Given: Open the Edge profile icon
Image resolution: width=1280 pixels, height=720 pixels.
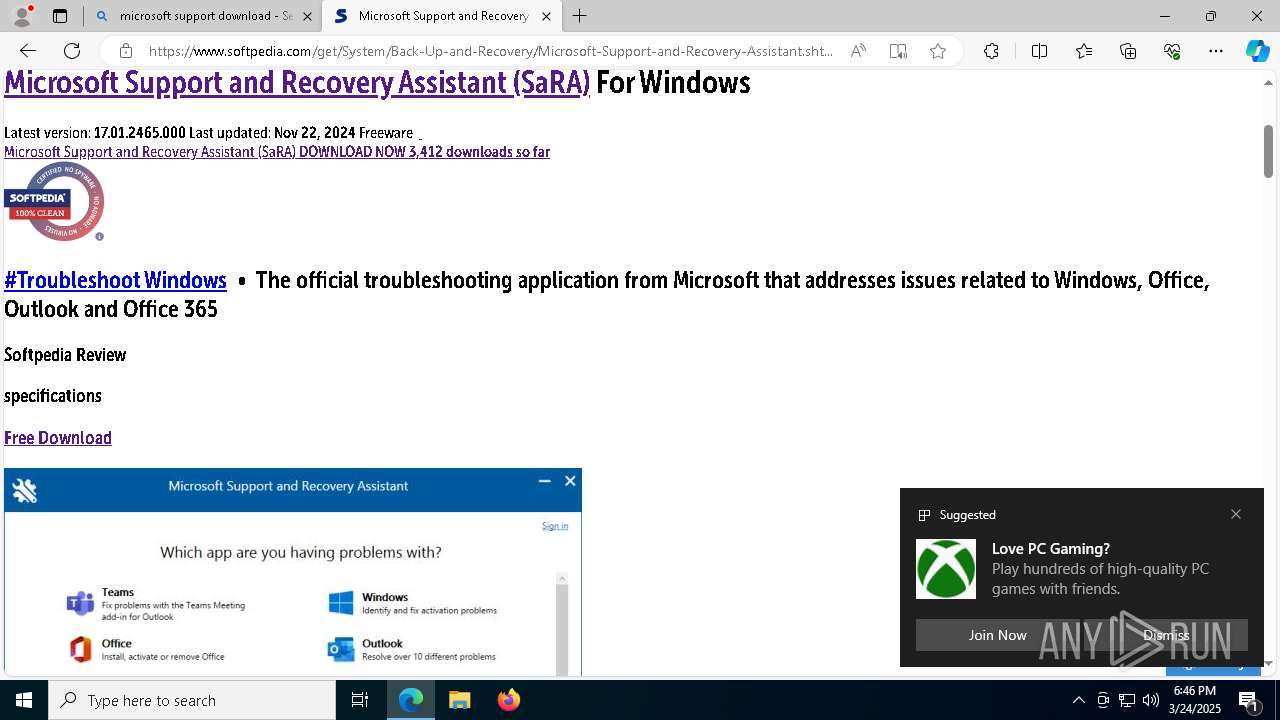Looking at the screenshot, I should click(x=22, y=16).
